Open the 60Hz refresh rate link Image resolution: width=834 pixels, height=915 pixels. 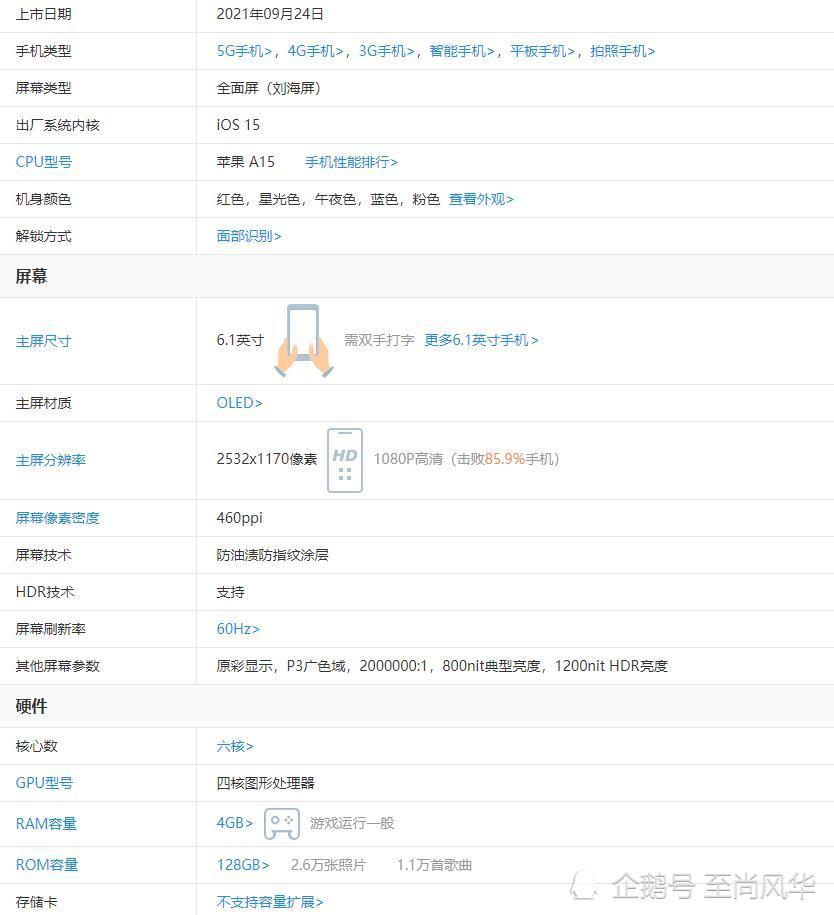point(238,629)
